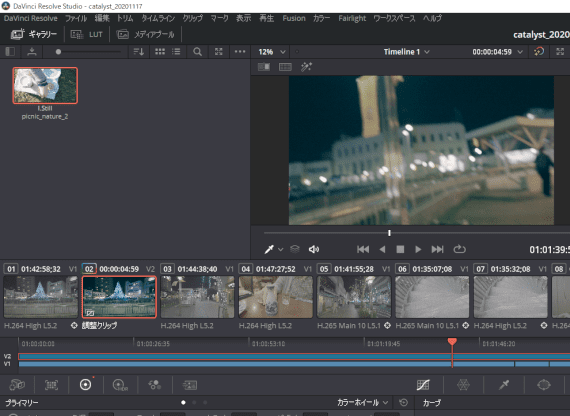Image resolution: width=570 pixels, height=416 pixels.
Task: Click the viewer scrub bar handle
Action: [x=389, y=233]
